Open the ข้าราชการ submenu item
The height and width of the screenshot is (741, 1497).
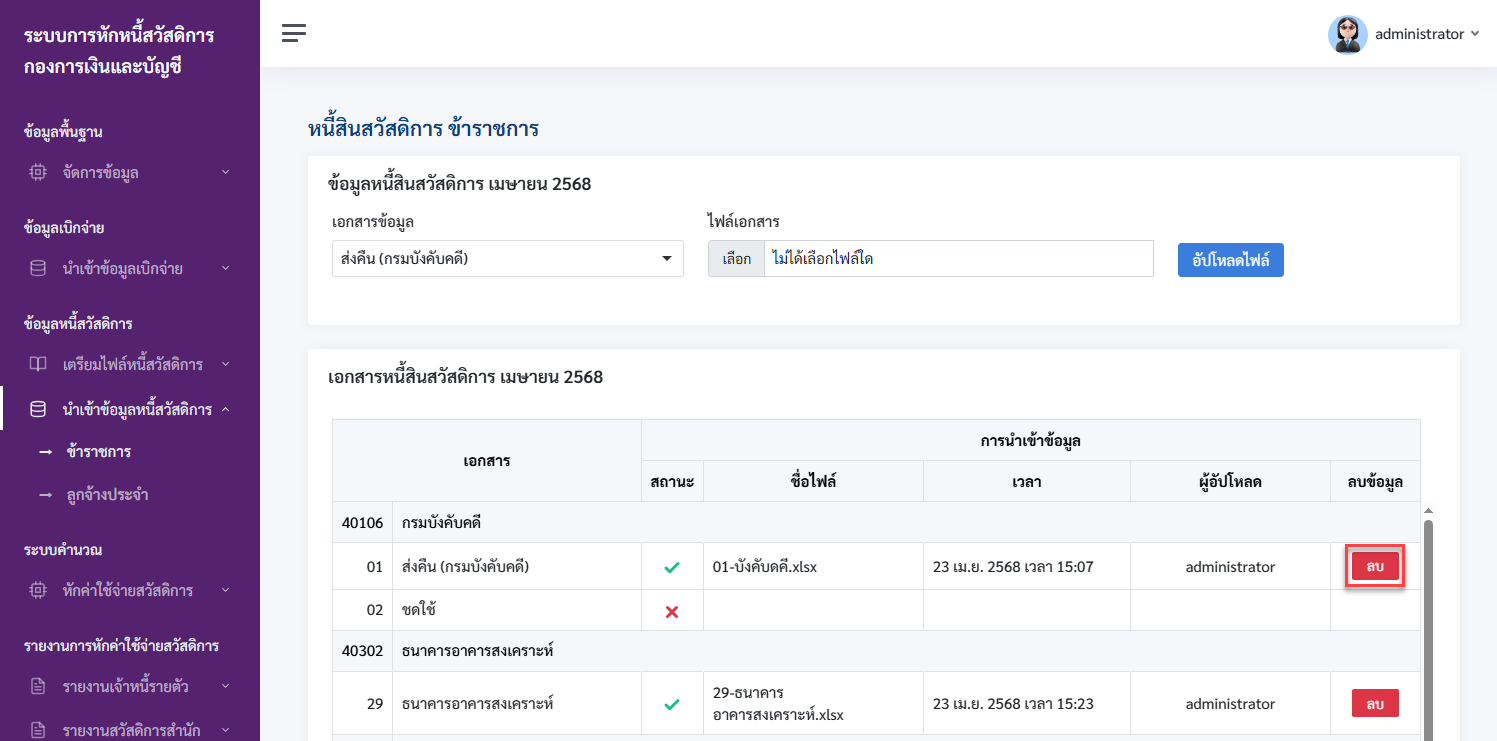pyautogui.click(x=99, y=452)
